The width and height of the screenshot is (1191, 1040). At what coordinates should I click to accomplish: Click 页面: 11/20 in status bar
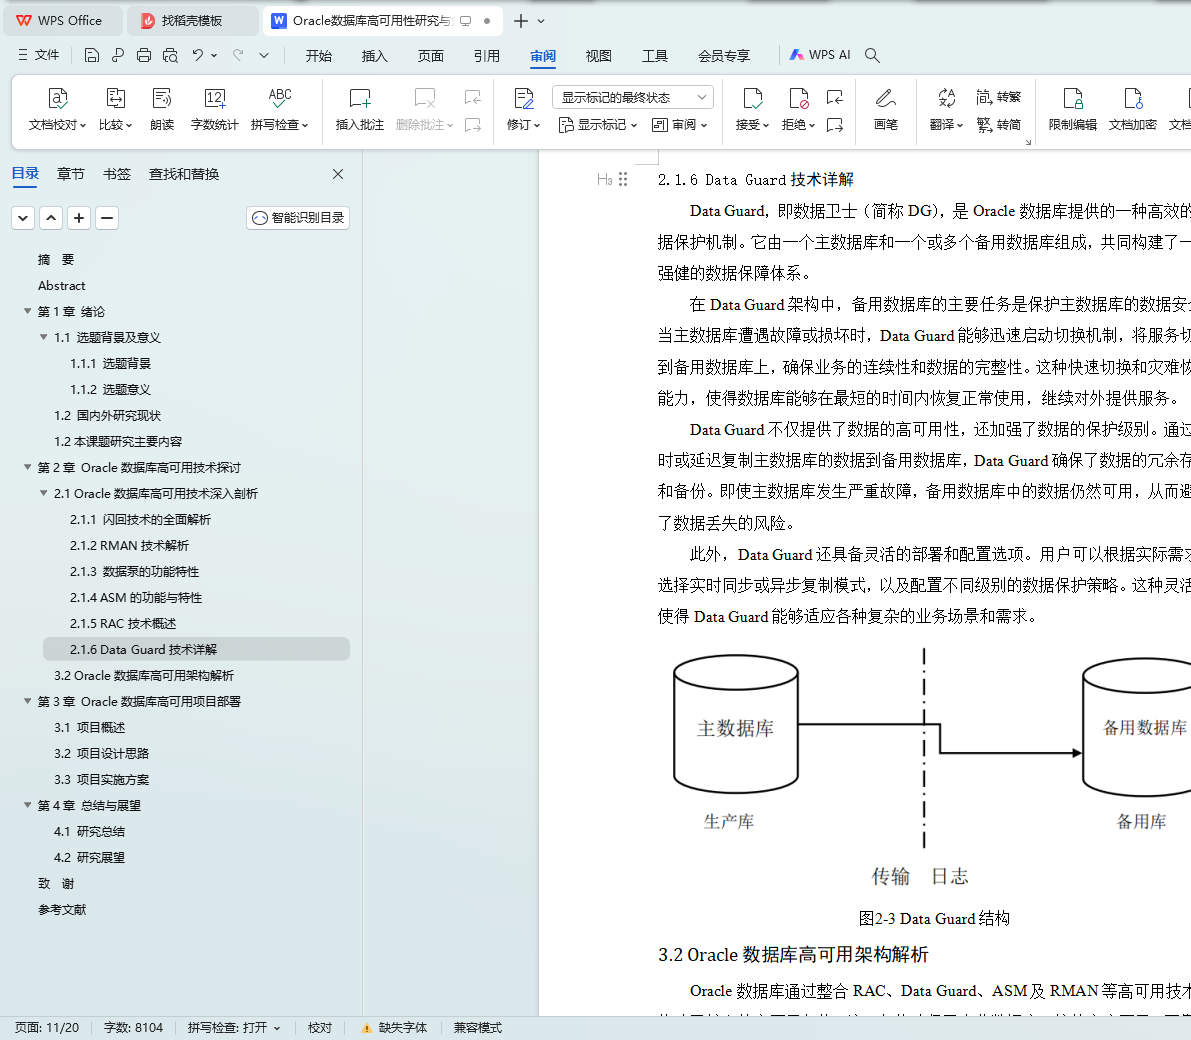(x=47, y=1028)
